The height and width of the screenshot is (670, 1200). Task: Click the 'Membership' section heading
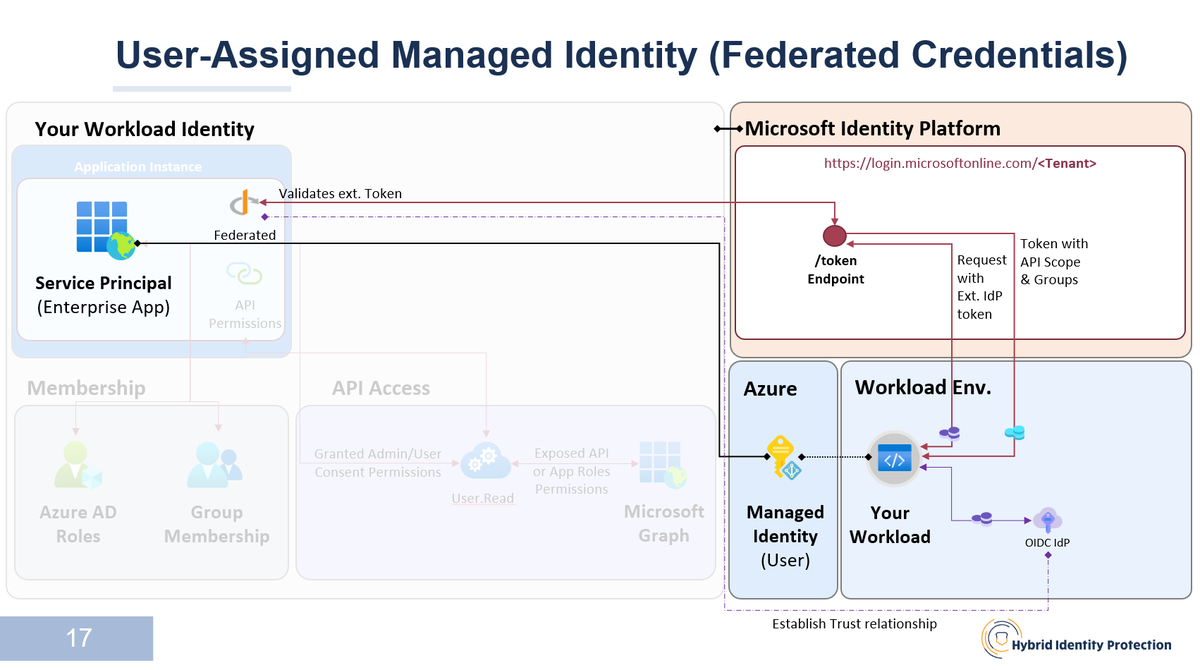pos(86,388)
